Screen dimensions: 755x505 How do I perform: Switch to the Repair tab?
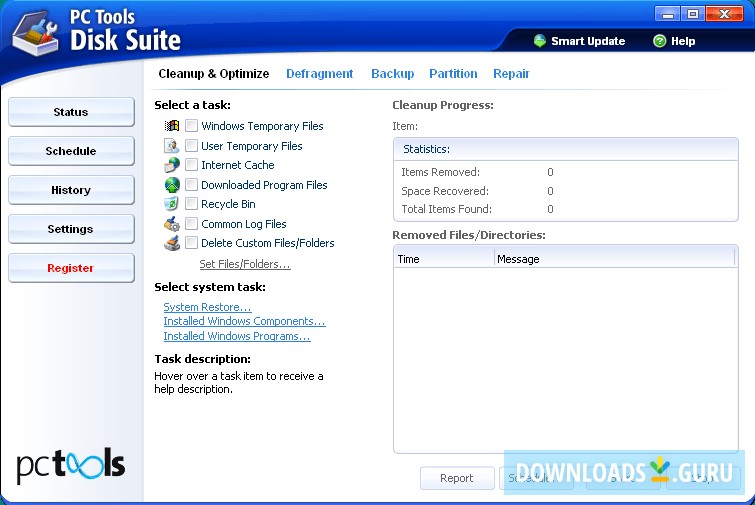[511, 74]
